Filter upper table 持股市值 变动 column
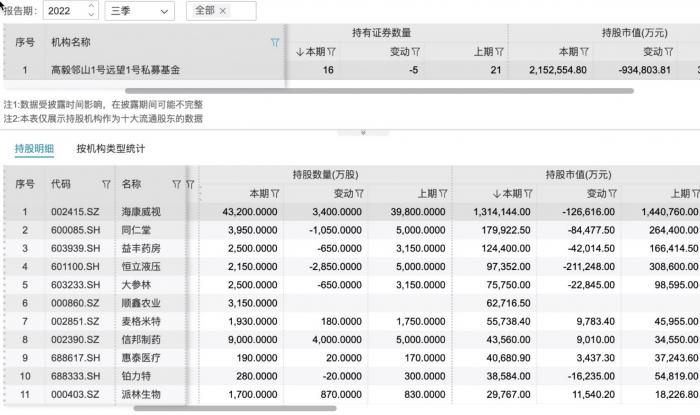 coord(669,52)
